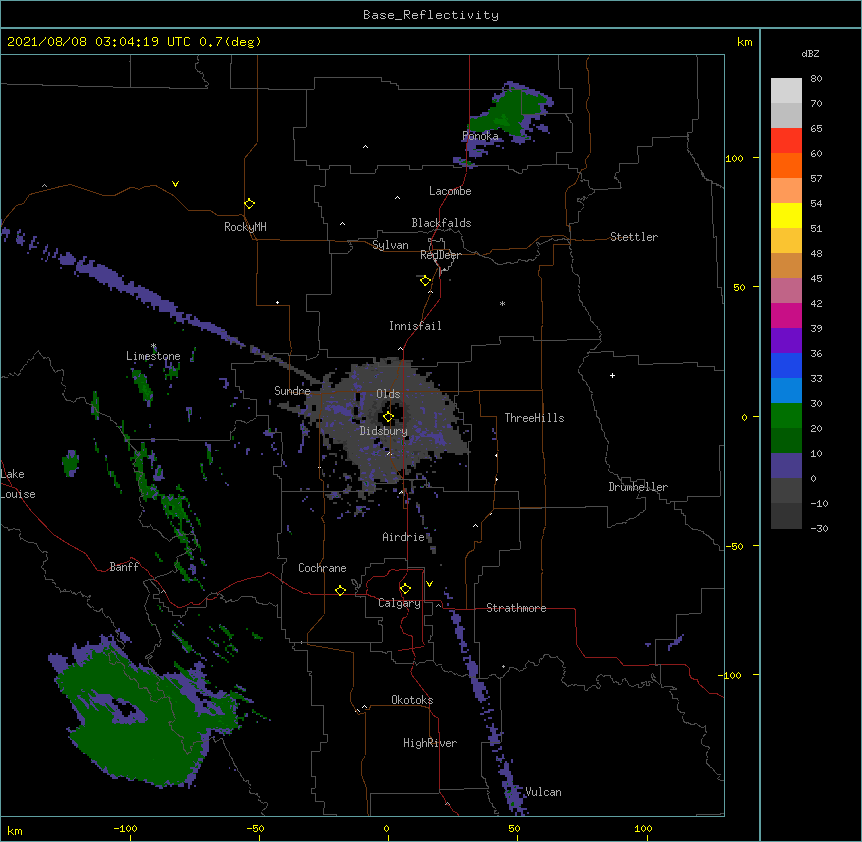Image resolution: width=862 pixels, height=842 pixels.
Task: Click the Okotoks town label
Action: 412,700
